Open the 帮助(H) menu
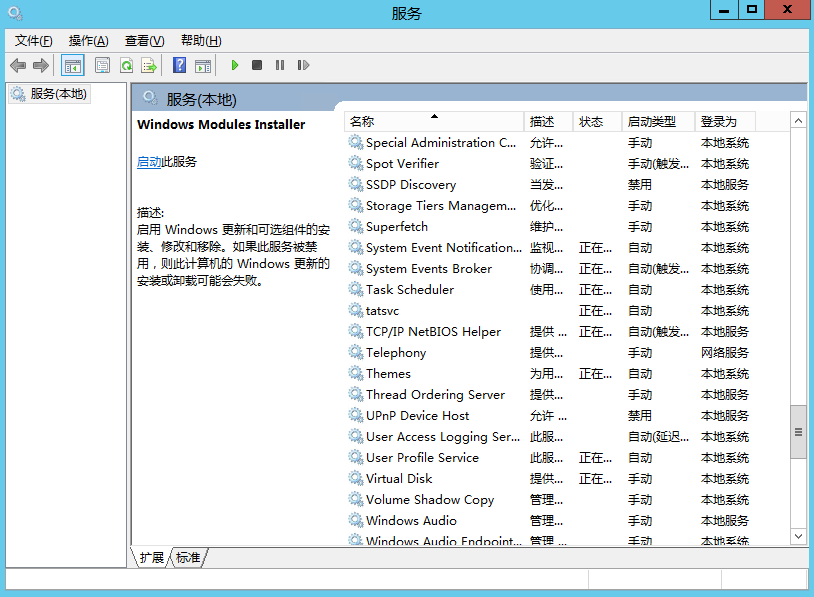The height and width of the screenshot is (597, 814). 201,40
